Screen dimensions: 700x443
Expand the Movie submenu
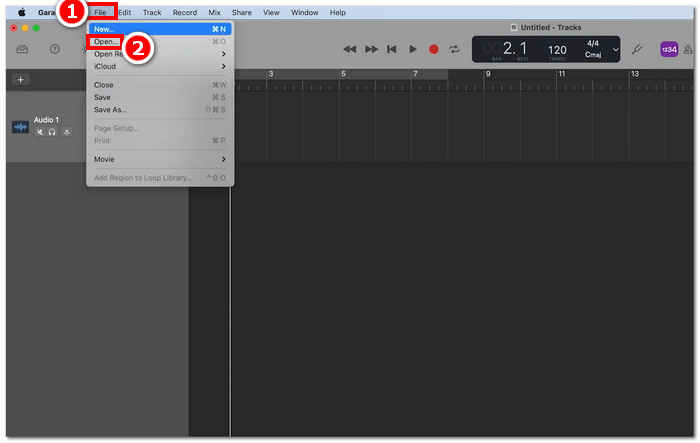coord(160,159)
